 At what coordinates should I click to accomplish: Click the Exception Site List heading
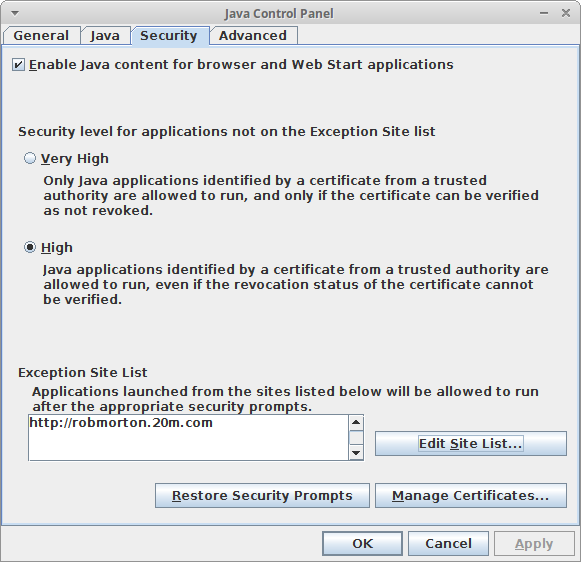tap(83, 373)
